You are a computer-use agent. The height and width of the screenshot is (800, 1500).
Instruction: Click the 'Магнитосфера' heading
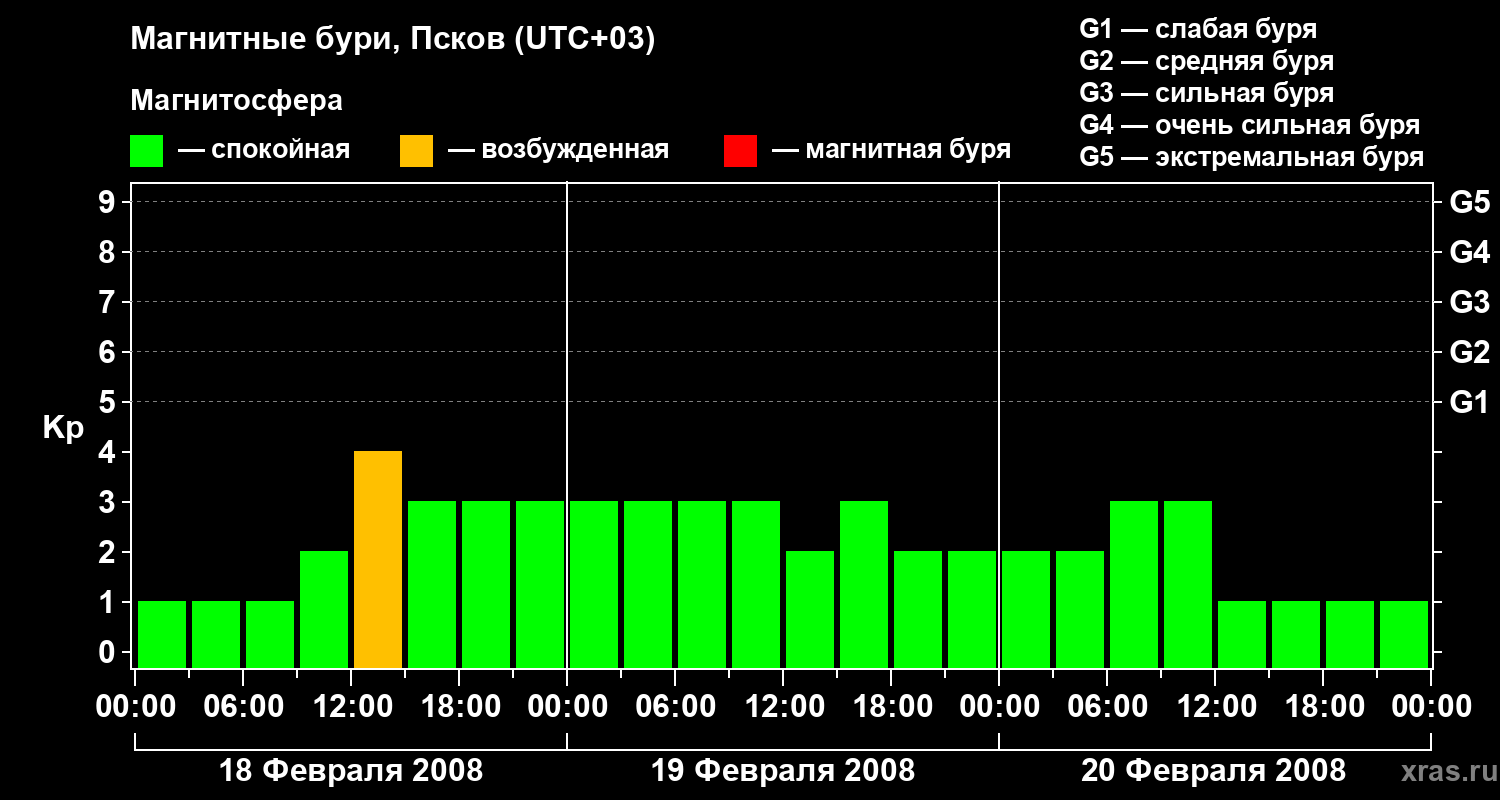236,101
